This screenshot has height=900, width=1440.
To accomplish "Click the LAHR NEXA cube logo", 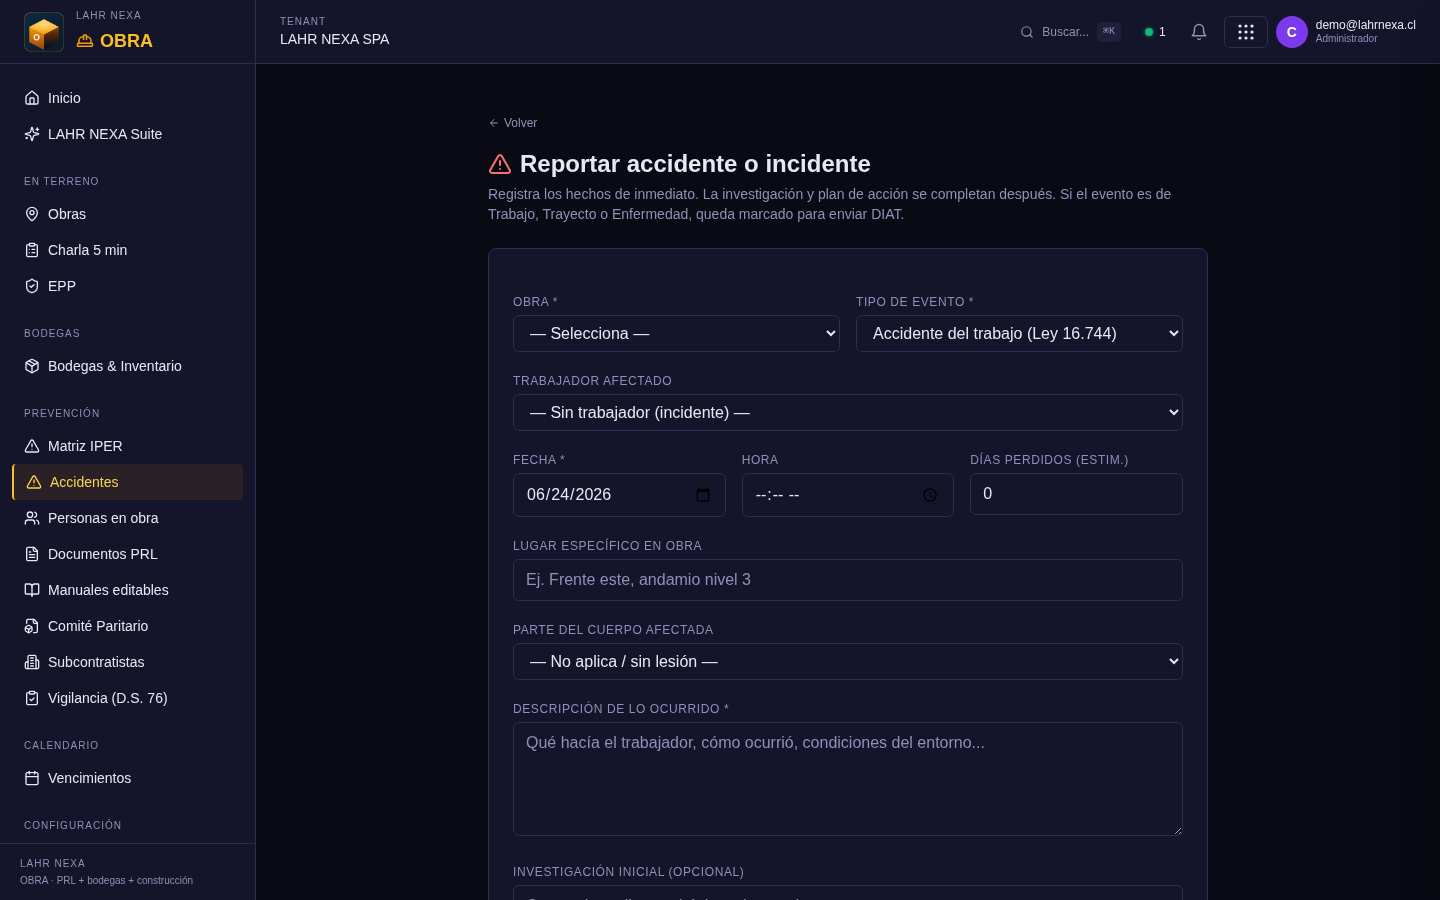I will tap(44, 32).
